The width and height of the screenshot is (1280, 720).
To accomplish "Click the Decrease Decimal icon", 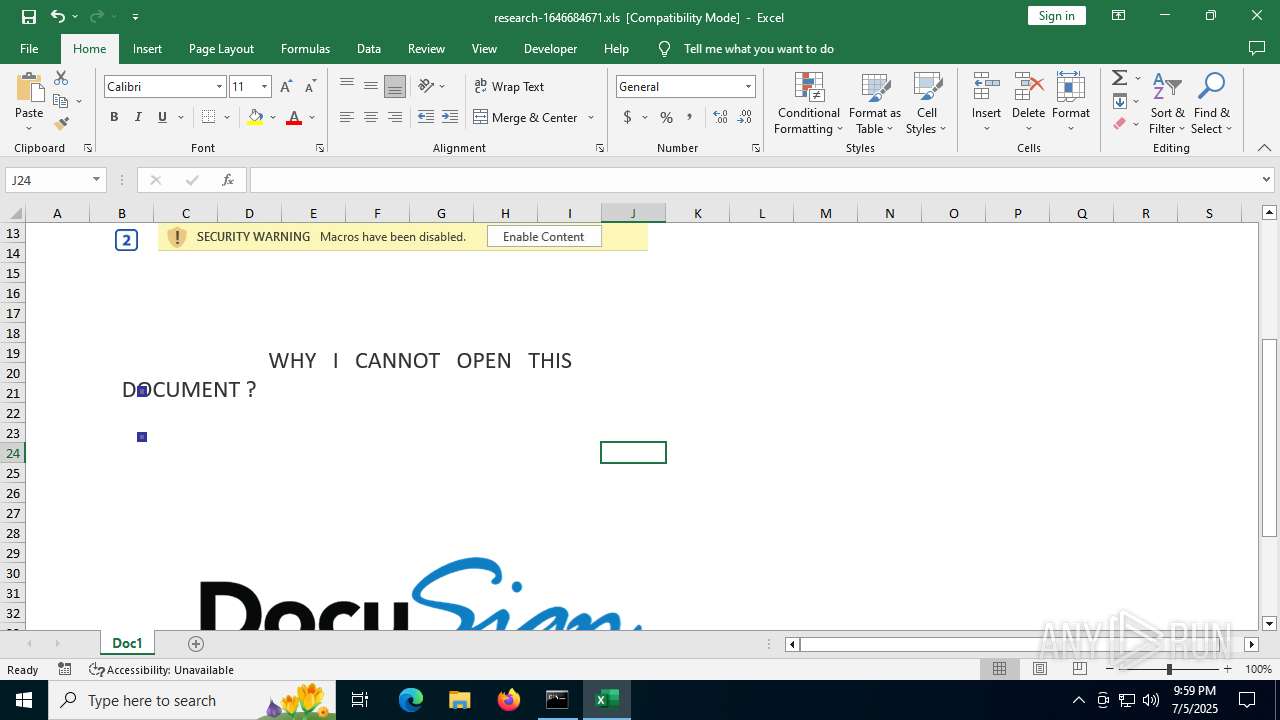I will (x=744, y=117).
